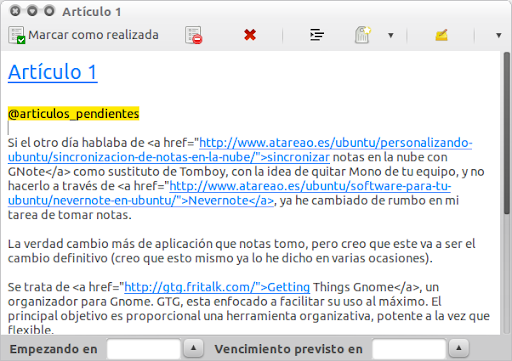Close the Artículo 1 window
512x361 pixels.
(x=15, y=11)
